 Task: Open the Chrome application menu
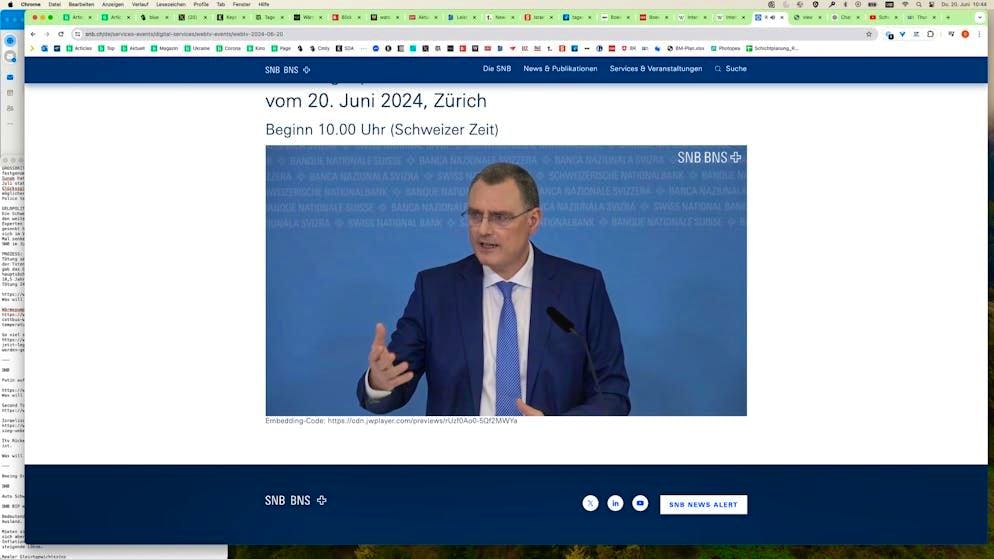30,4
